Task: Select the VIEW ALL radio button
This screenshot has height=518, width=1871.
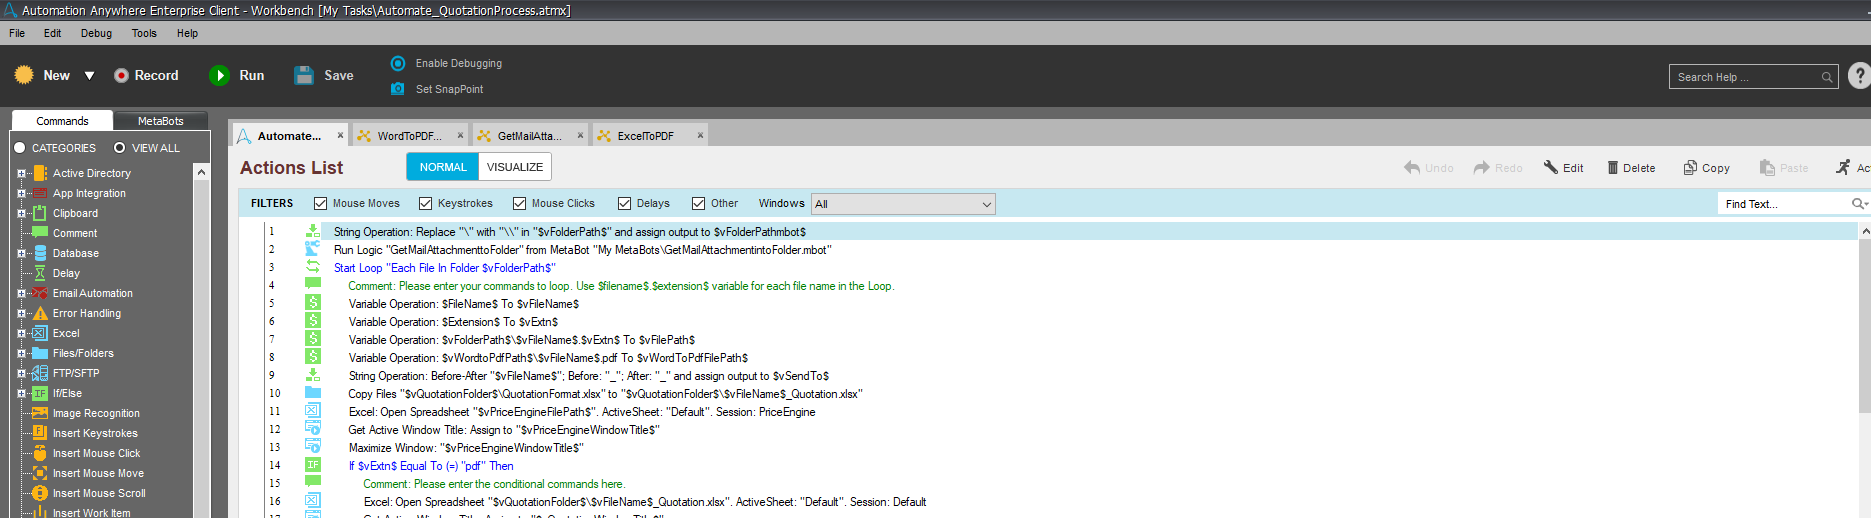Action: click(119, 148)
